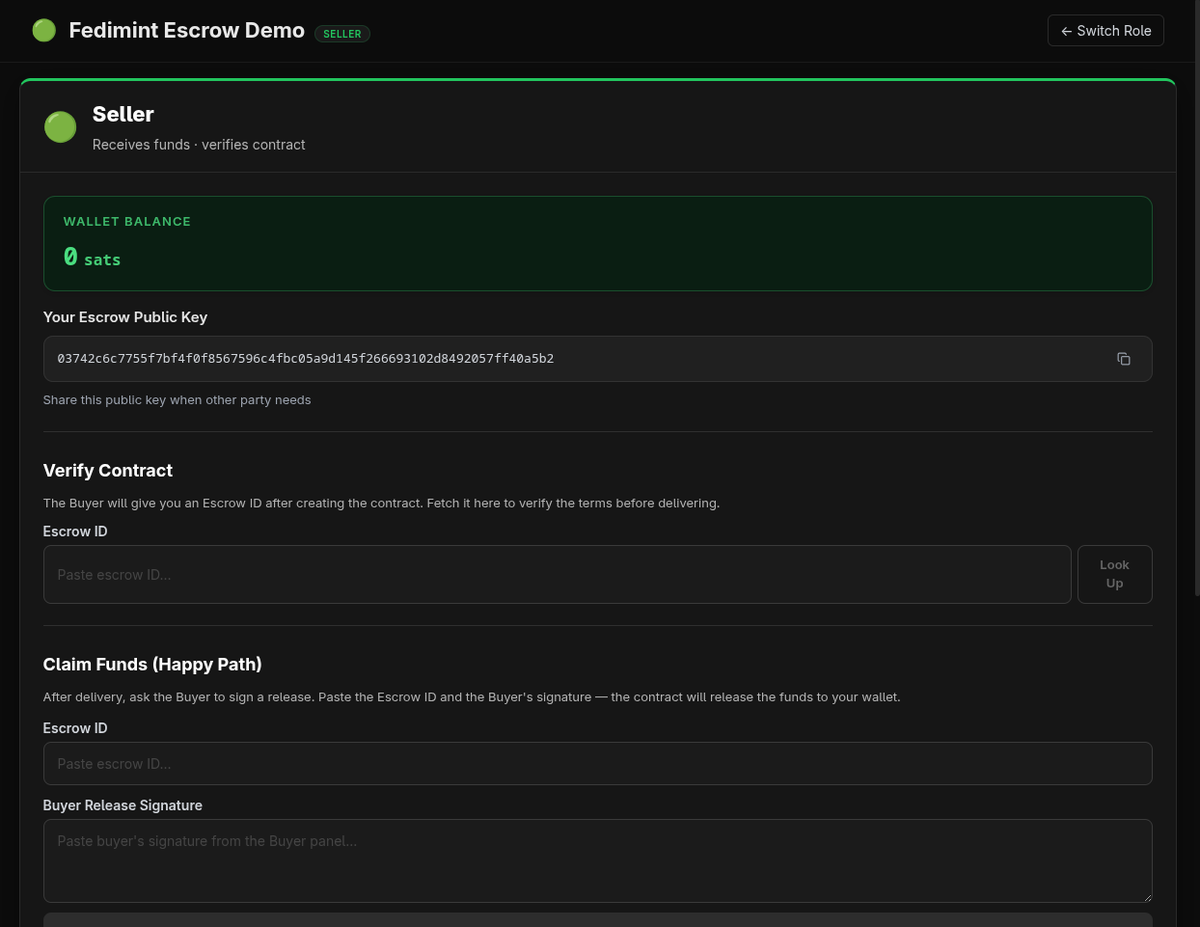1200x927 pixels.
Task: Click the Buyer Release Signature textarea
Action: tap(598, 861)
